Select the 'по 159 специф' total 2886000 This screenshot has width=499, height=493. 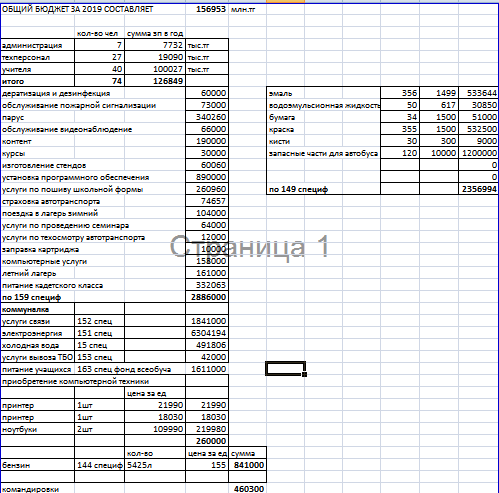tap(207, 297)
